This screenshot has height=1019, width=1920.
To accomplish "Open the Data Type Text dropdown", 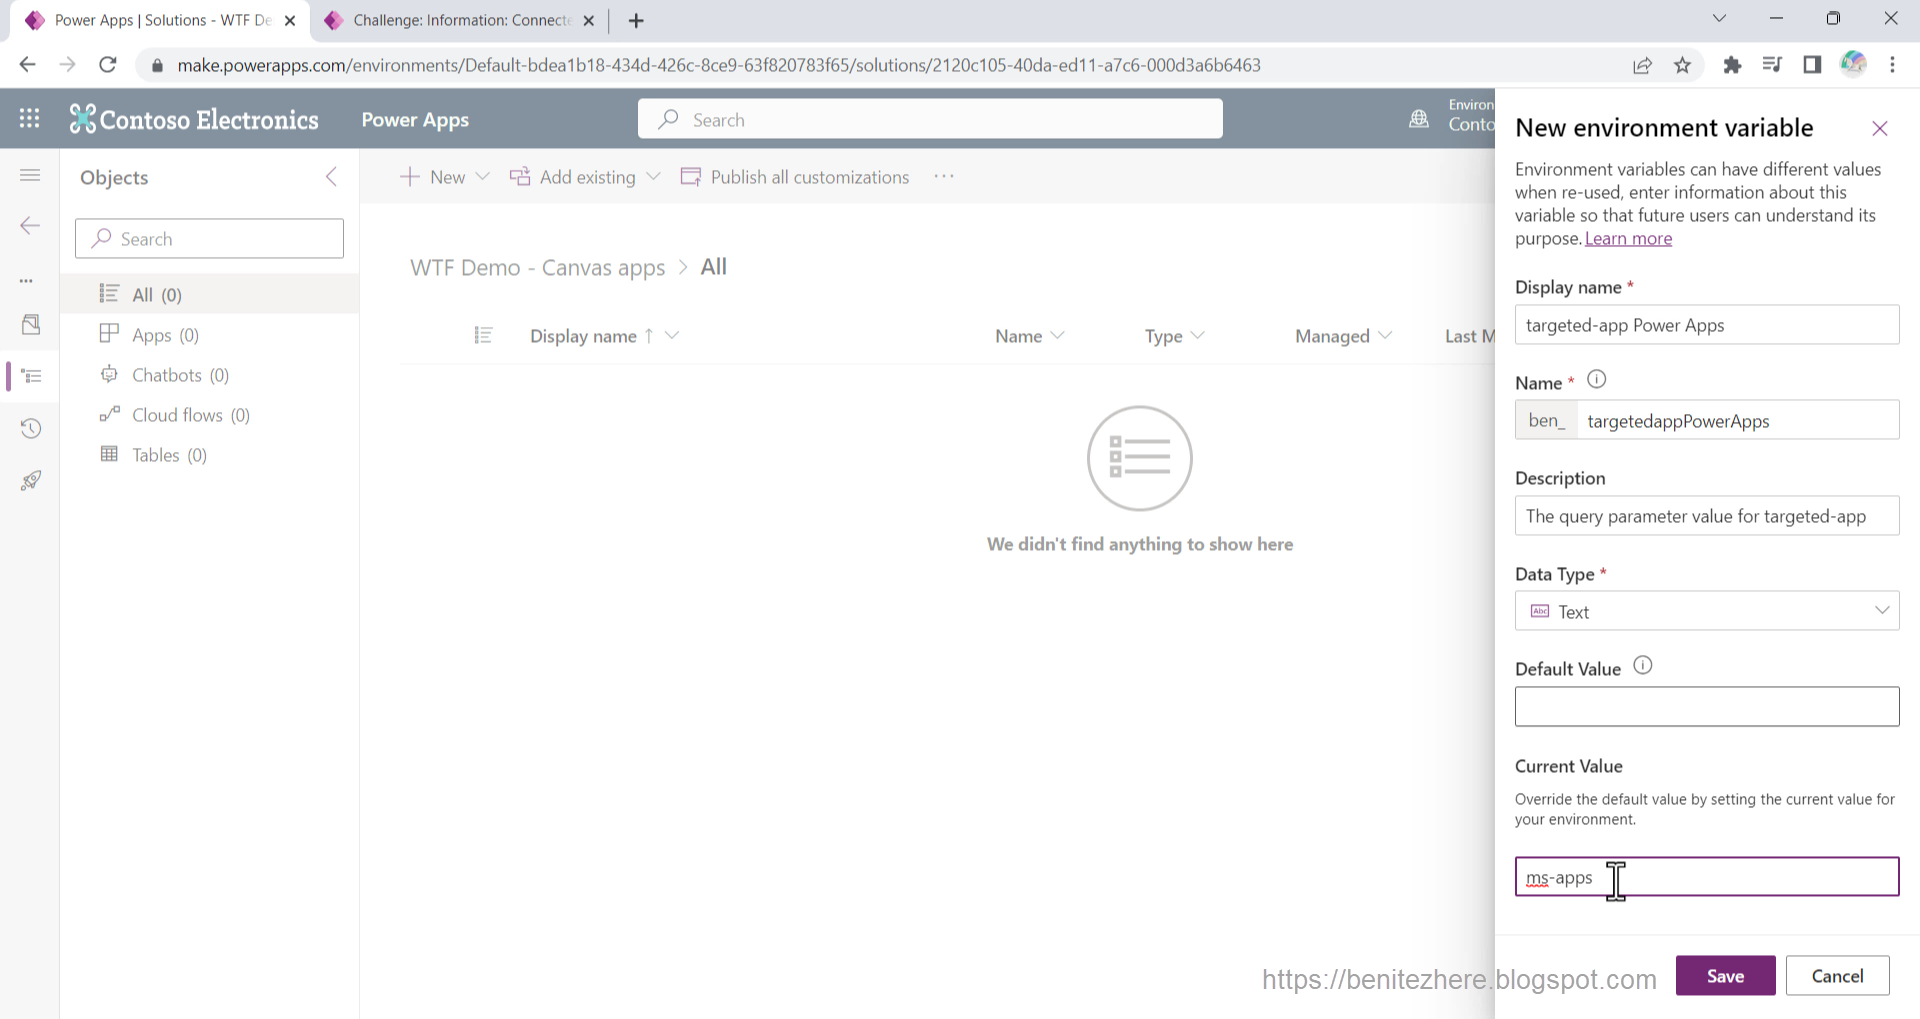I will (1707, 611).
